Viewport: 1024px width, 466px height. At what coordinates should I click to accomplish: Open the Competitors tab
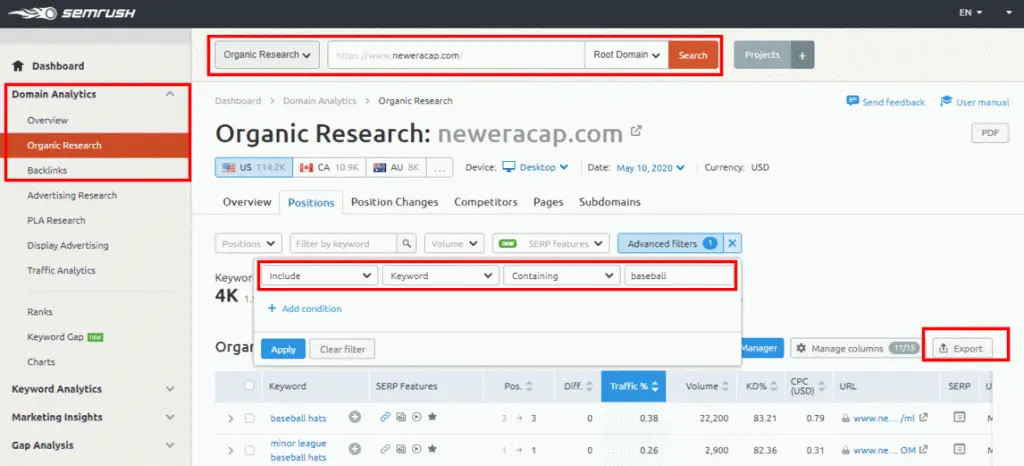pyautogui.click(x=485, y=202)
